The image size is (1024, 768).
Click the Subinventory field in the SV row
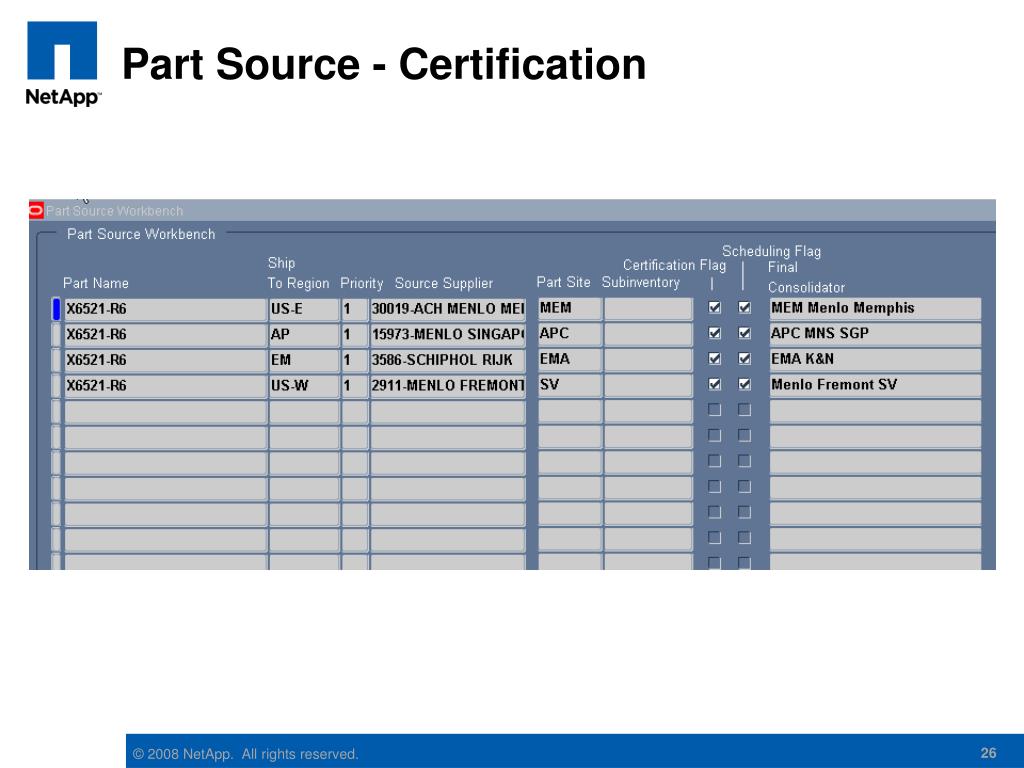coord(648,385)
